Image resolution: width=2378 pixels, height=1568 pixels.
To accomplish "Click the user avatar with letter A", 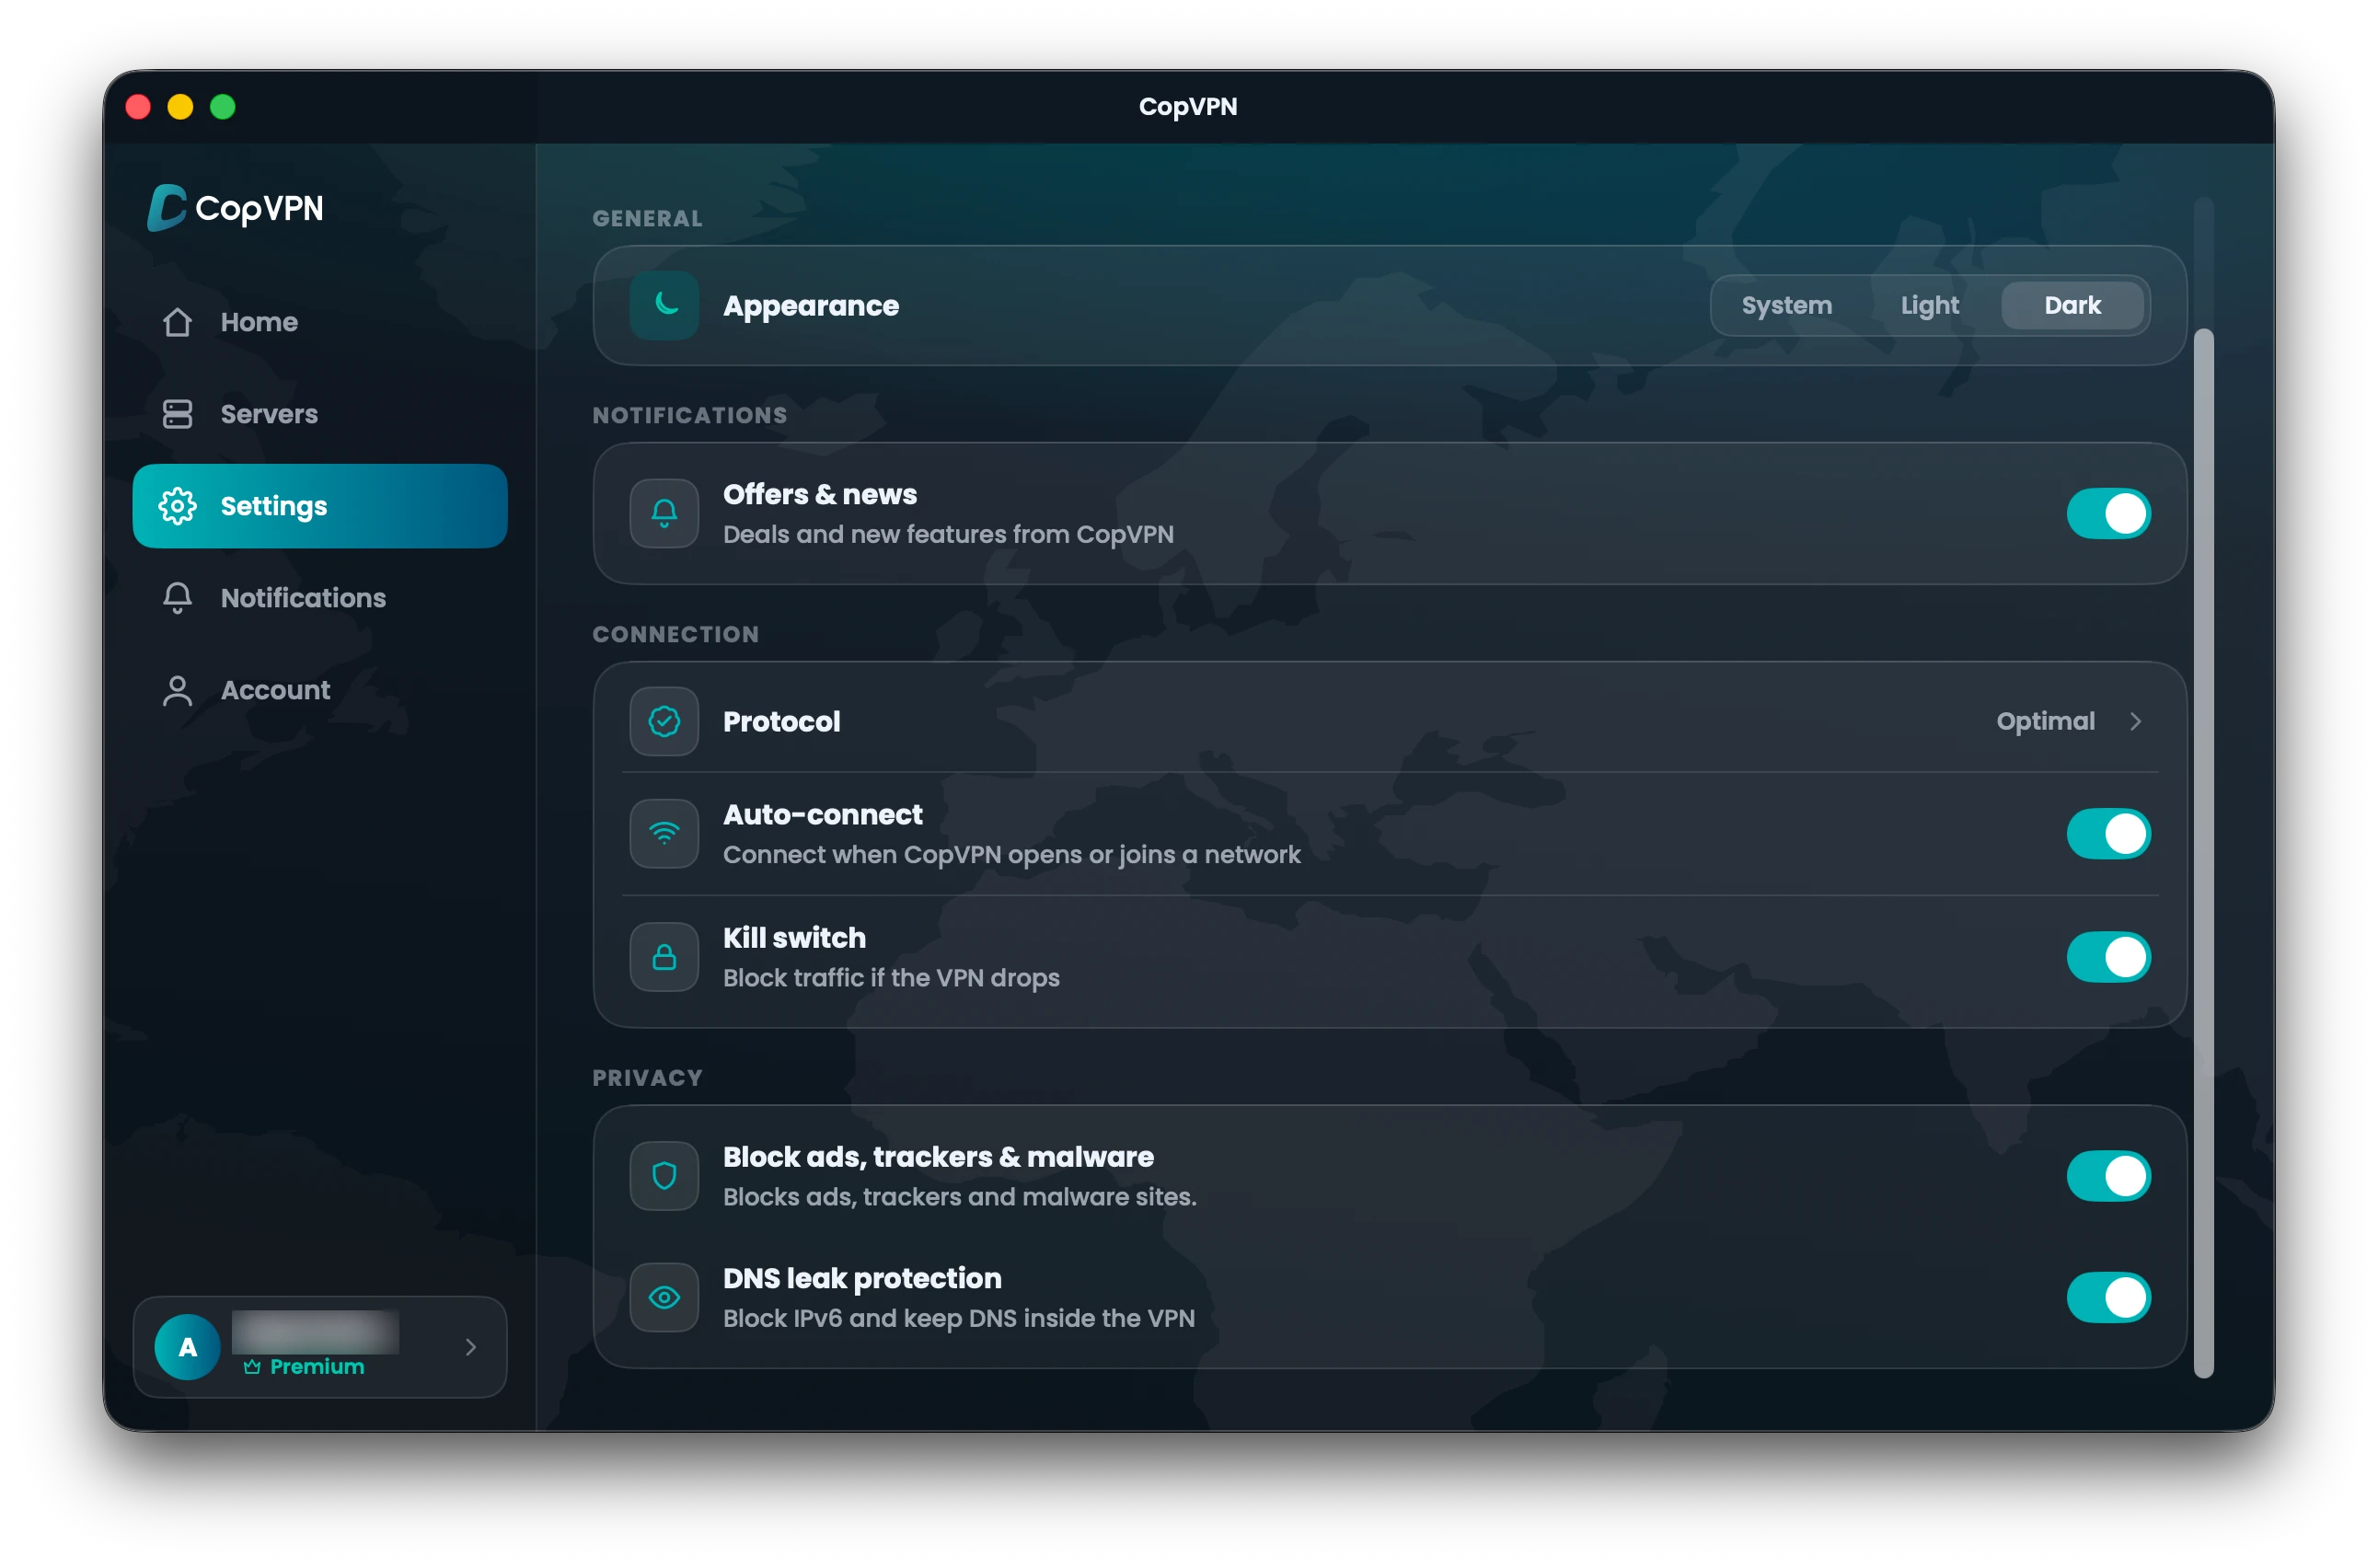I will click(187, 1347).
